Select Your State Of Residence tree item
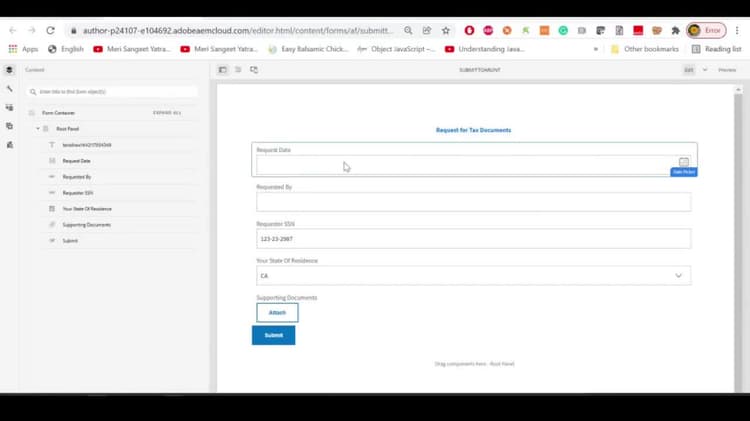This screenshot has height=421, width=750. coord(87,209)
